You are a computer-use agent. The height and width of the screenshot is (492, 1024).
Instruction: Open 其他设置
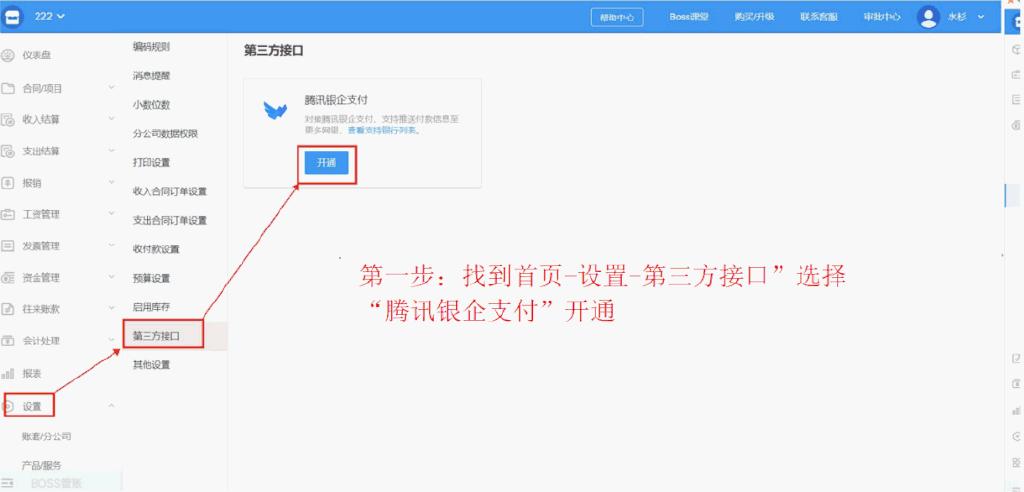pos(152,365)
